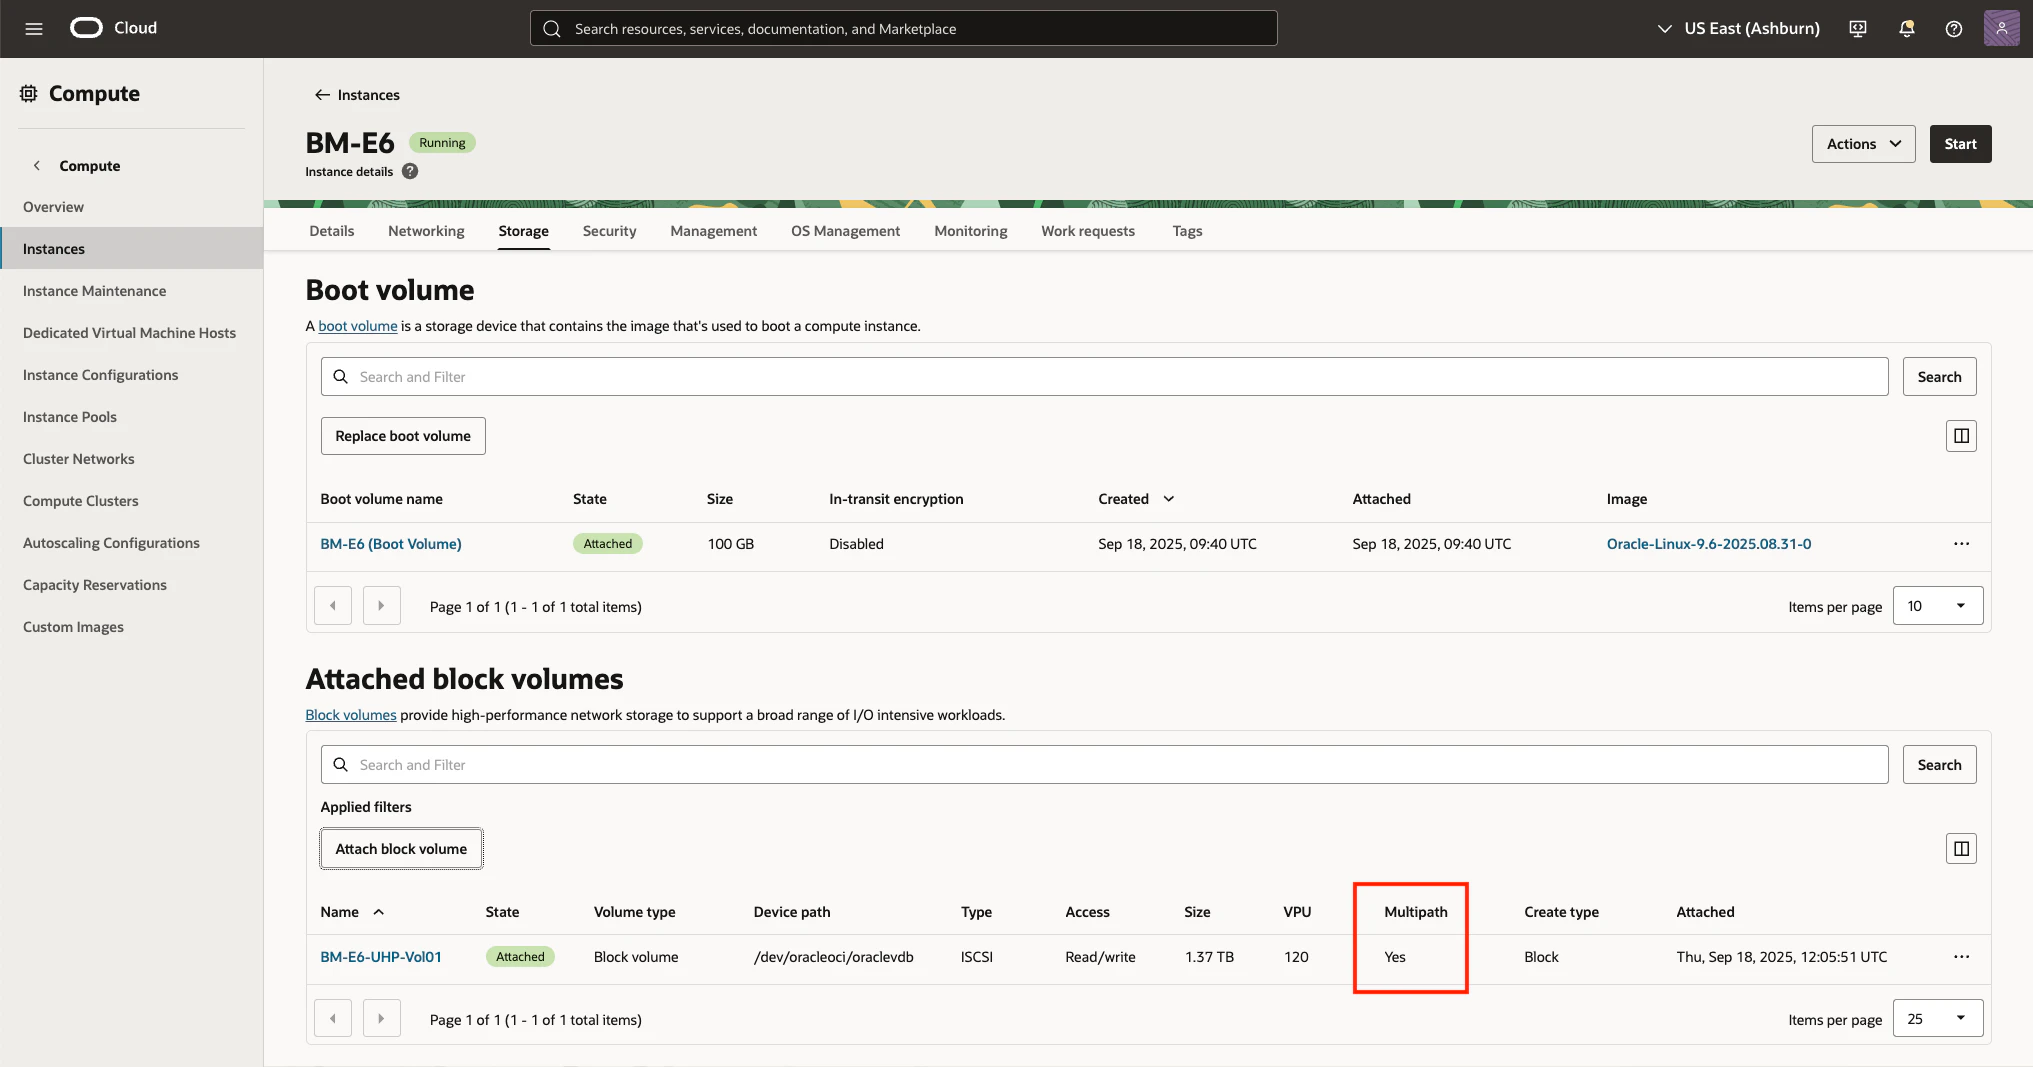Open actions menu for BM-E6-UHP-Vol01 row
Screen dimensions: 2033x1067
(1961, 957)
